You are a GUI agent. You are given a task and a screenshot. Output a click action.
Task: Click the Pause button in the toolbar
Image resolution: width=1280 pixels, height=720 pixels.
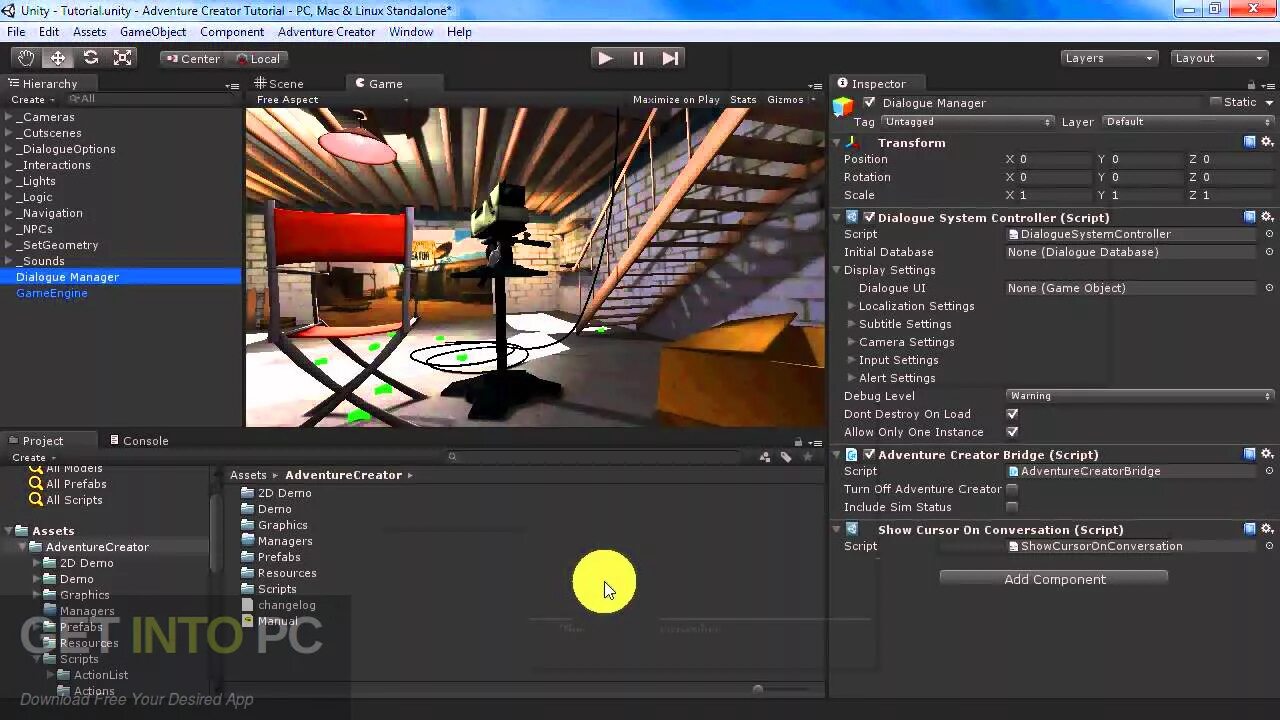point(638,58)
